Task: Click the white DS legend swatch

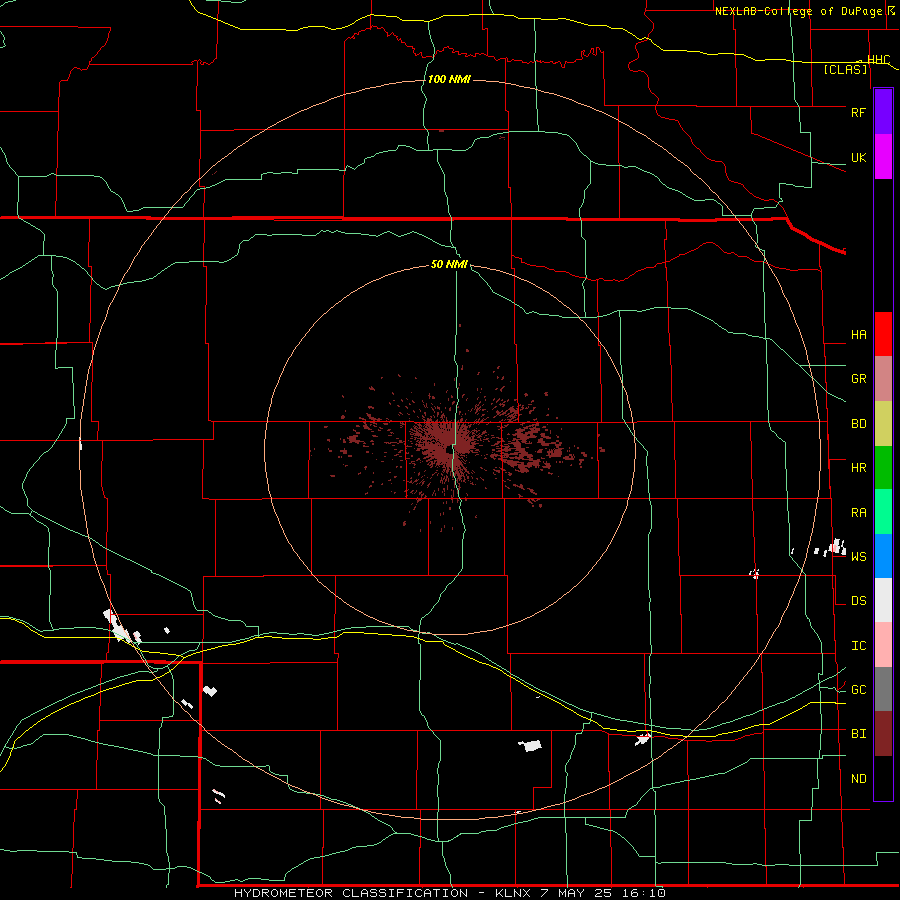Action: coord(883,600)
